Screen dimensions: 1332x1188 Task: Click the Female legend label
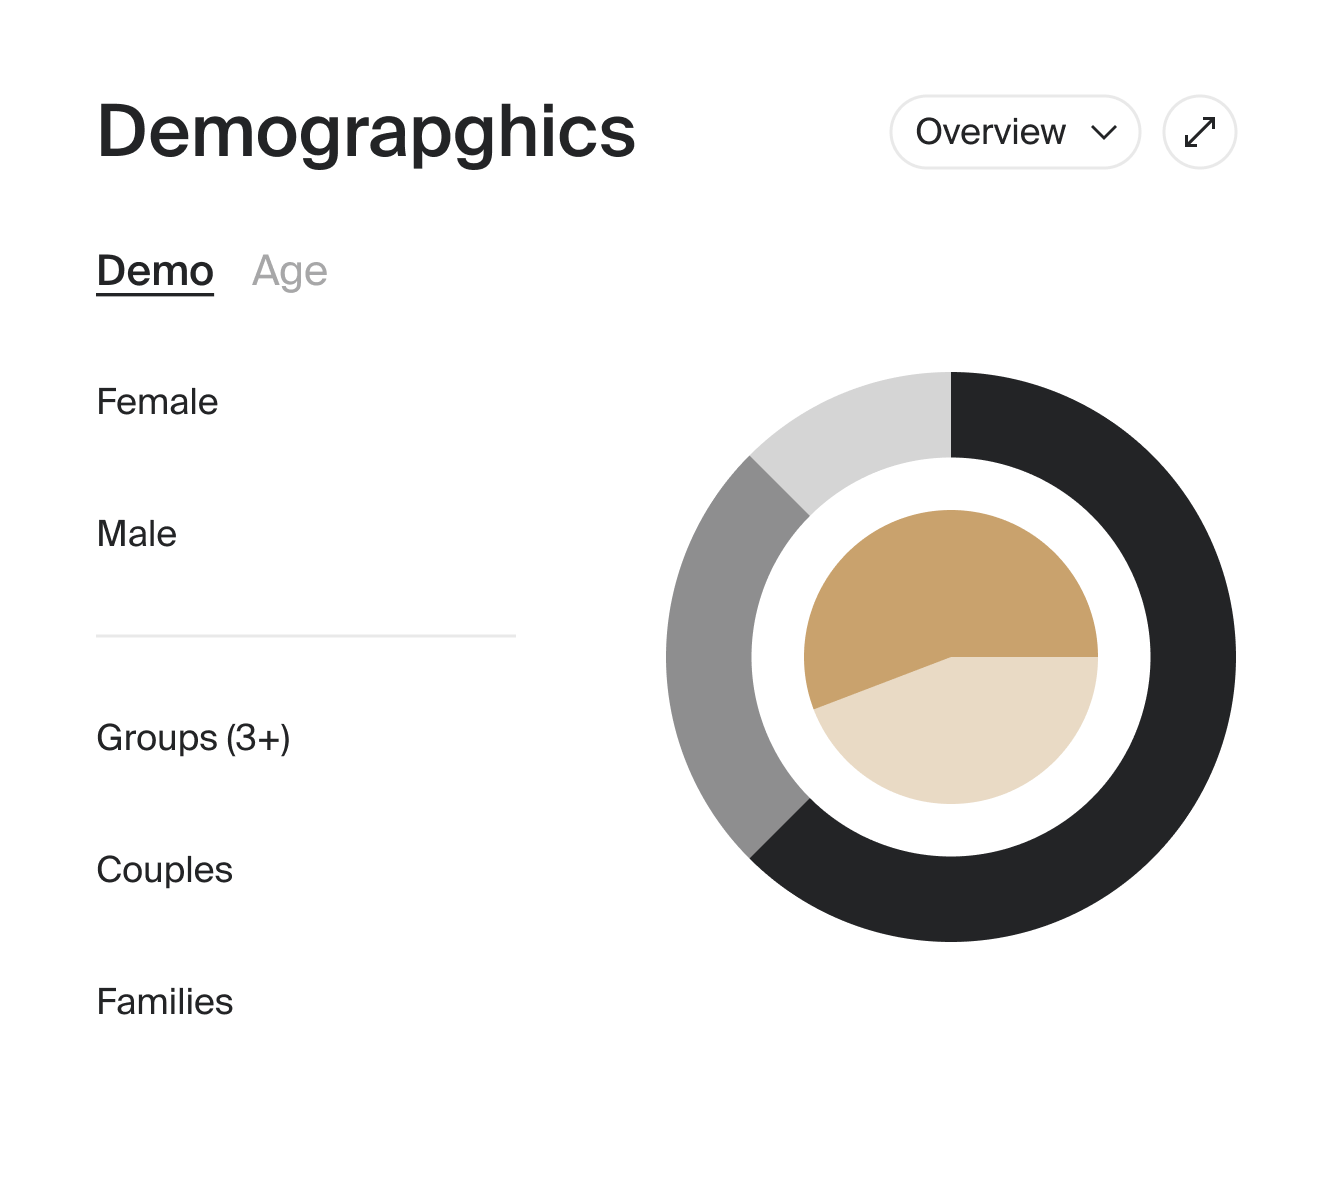(157, 402)
